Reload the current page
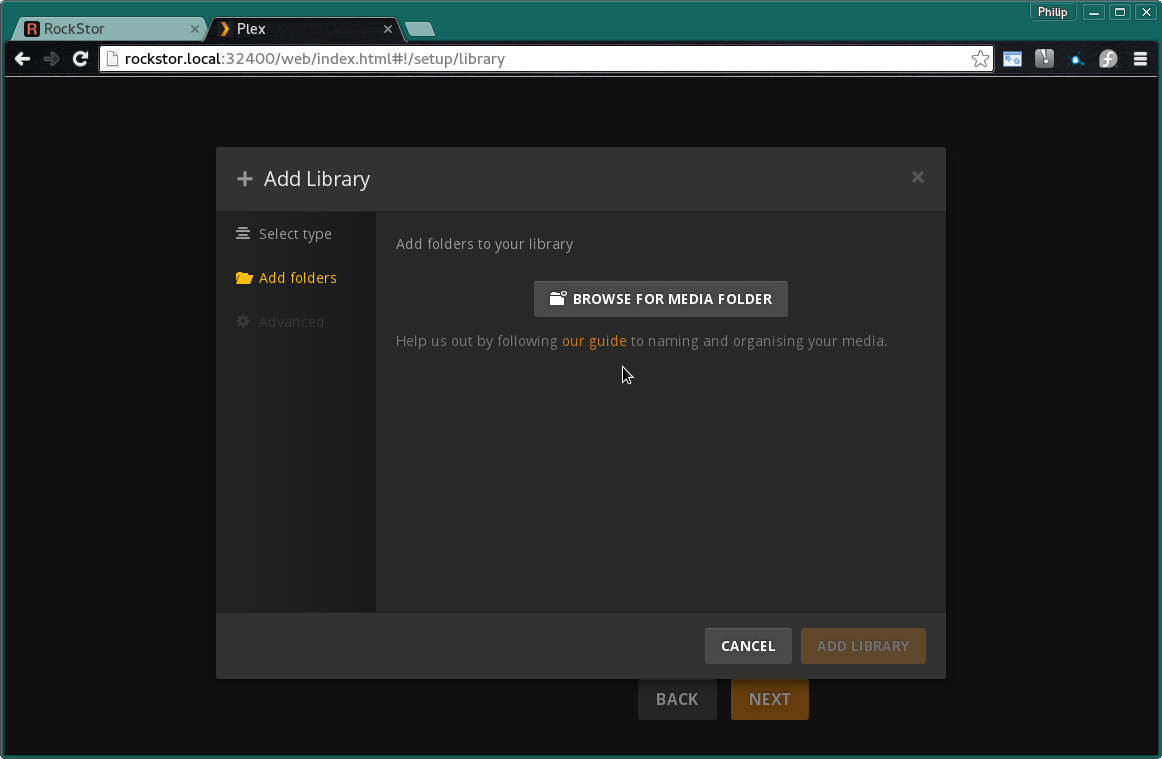 click(x=81, y=59)
